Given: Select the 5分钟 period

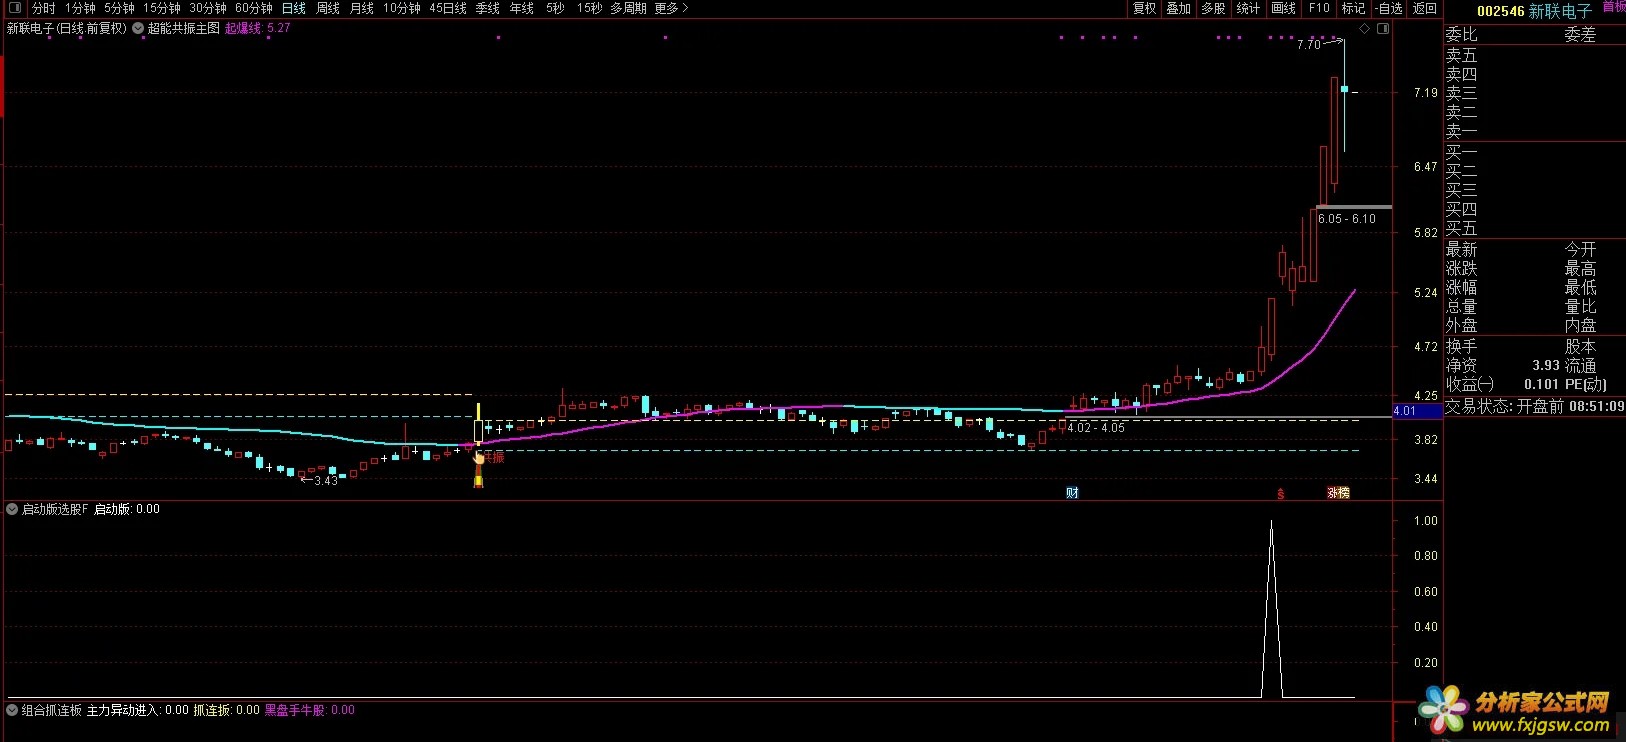Looking at the screenshot, I should click(x=119, y=8).
